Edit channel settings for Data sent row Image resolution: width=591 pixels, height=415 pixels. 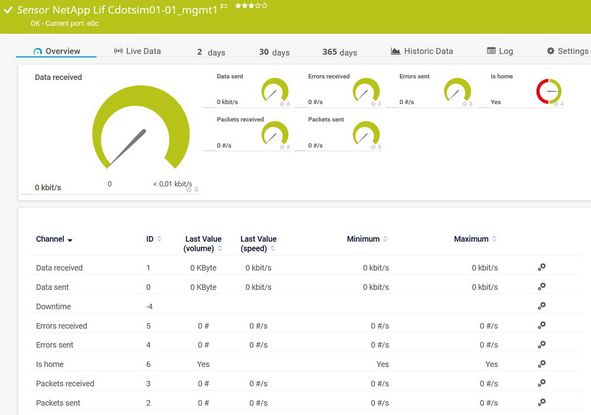click(x=542, y=286)
